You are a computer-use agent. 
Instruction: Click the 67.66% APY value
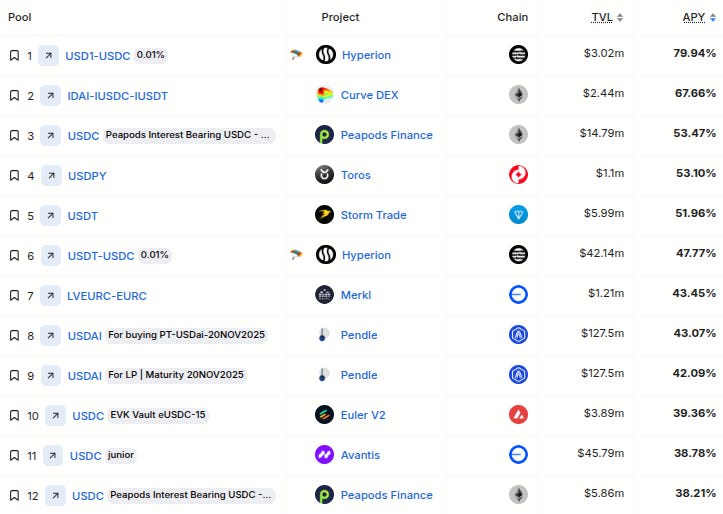point(695,93)
